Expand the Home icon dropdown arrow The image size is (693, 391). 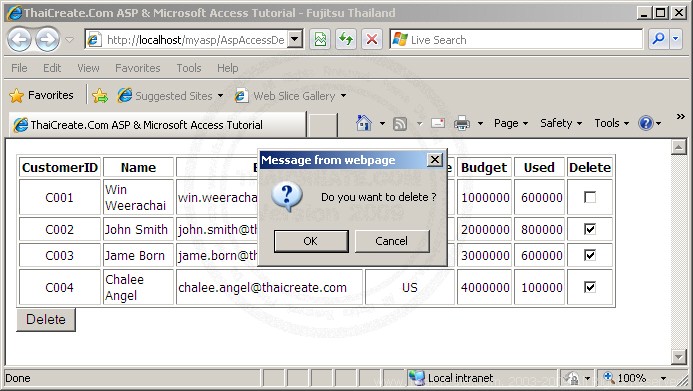pos(382,124)
